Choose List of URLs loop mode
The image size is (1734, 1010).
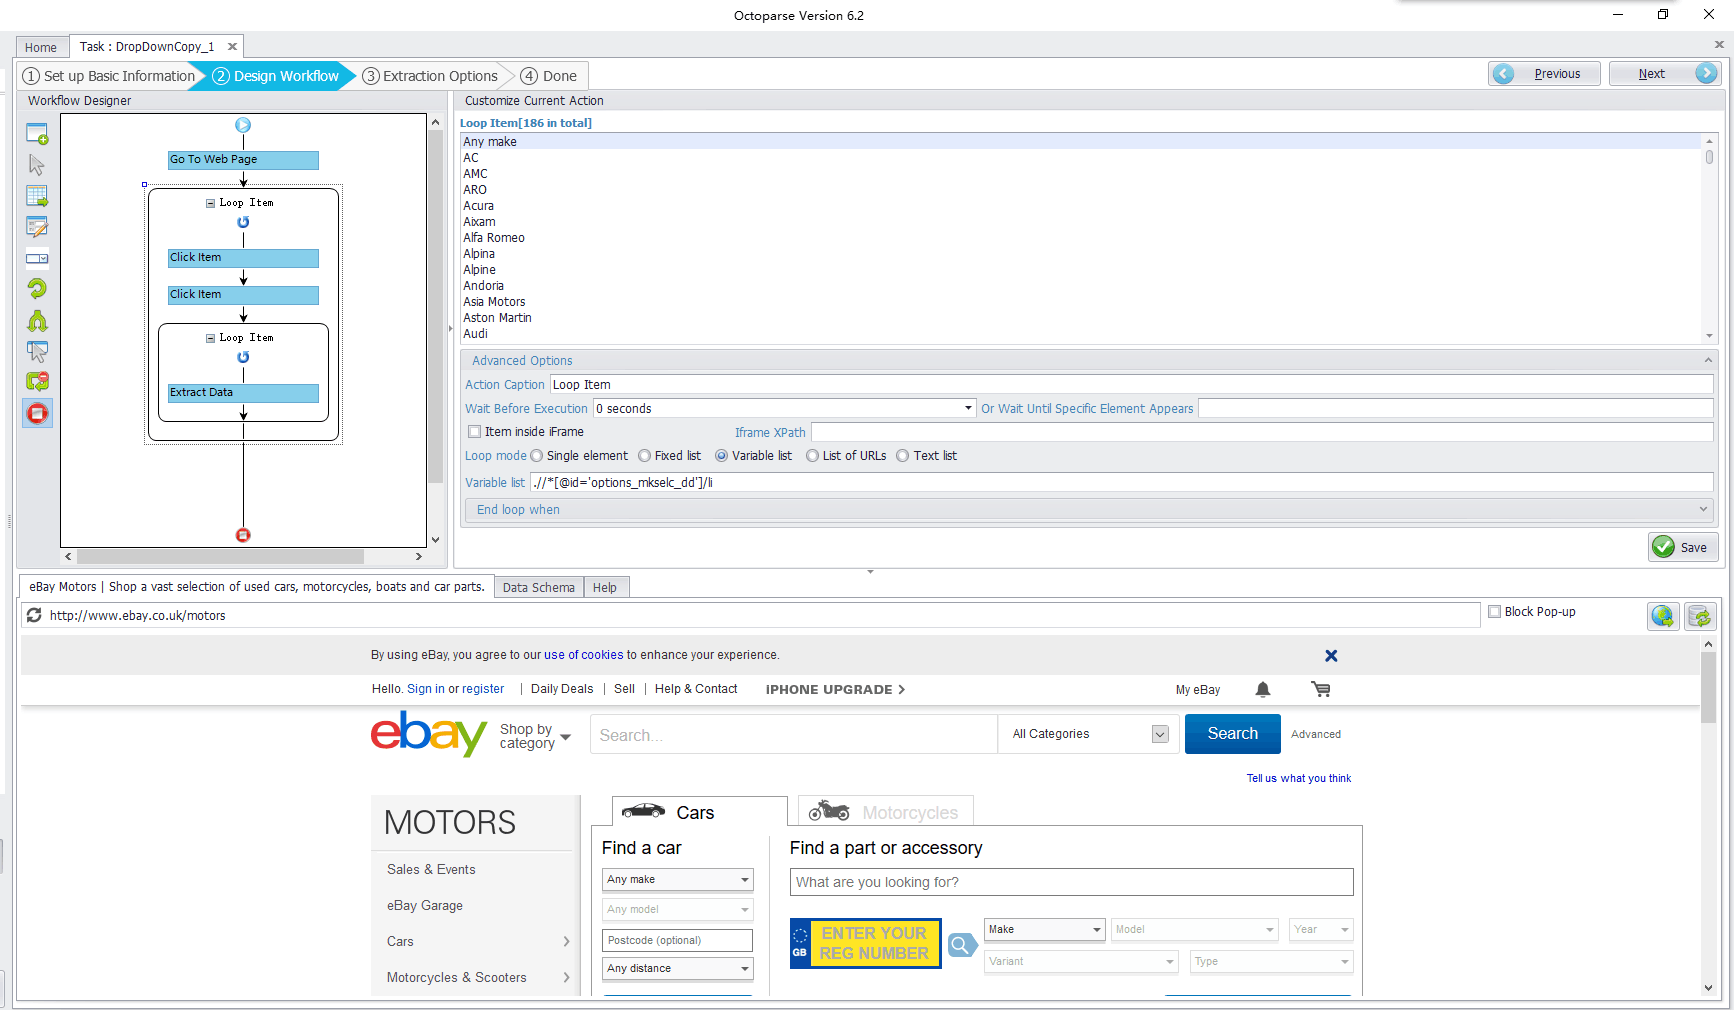point(813,456)
